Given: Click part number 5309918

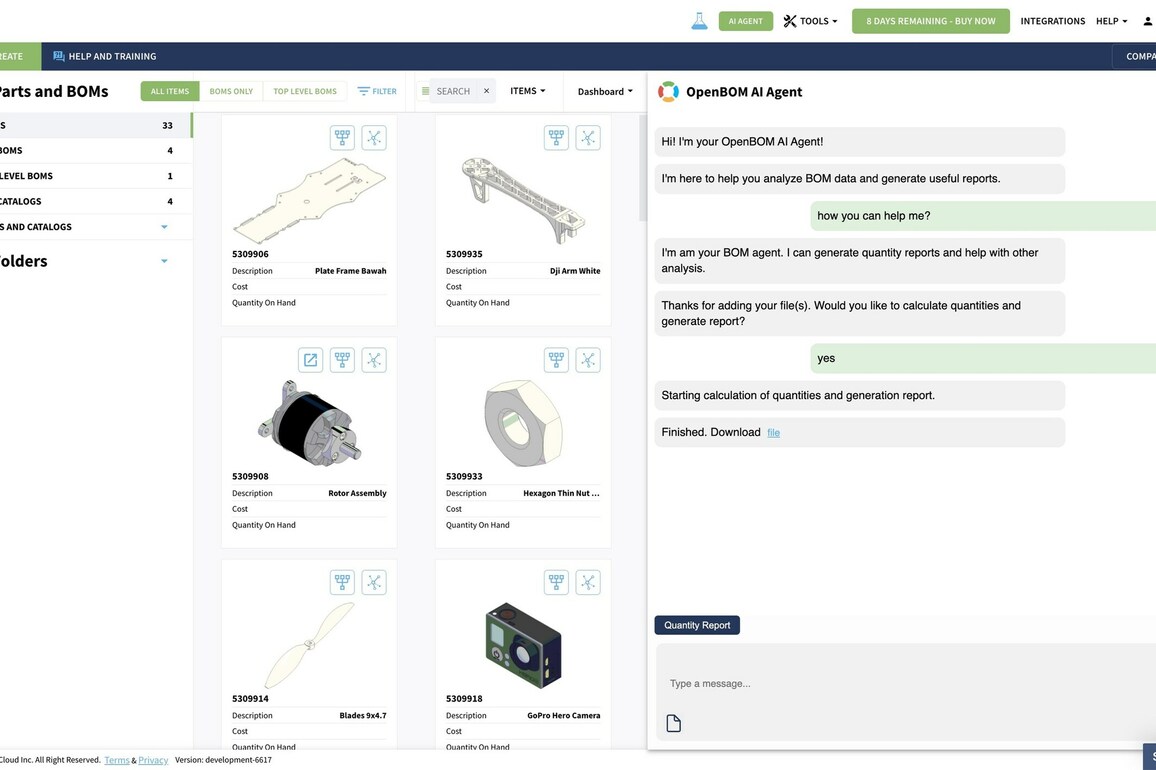Looking at the screenshot, I should 464,698.
